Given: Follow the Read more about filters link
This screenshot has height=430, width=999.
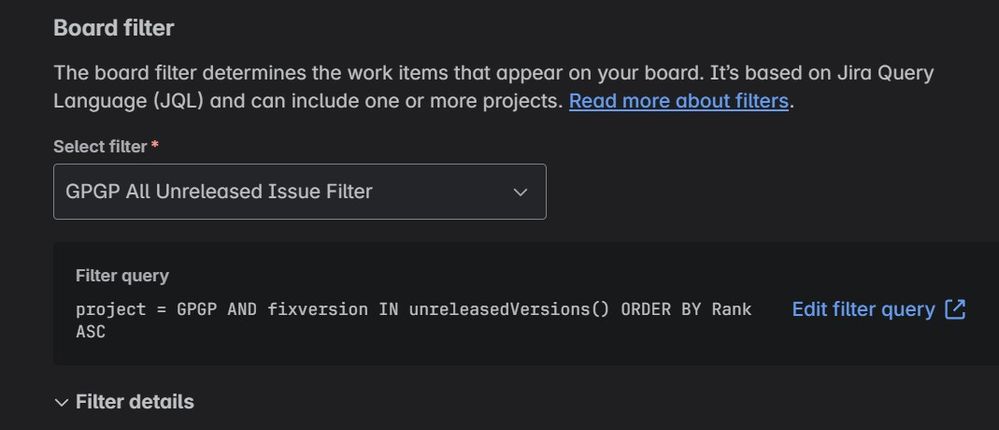Looking at the screenshot, I should [x=679, y=101].
